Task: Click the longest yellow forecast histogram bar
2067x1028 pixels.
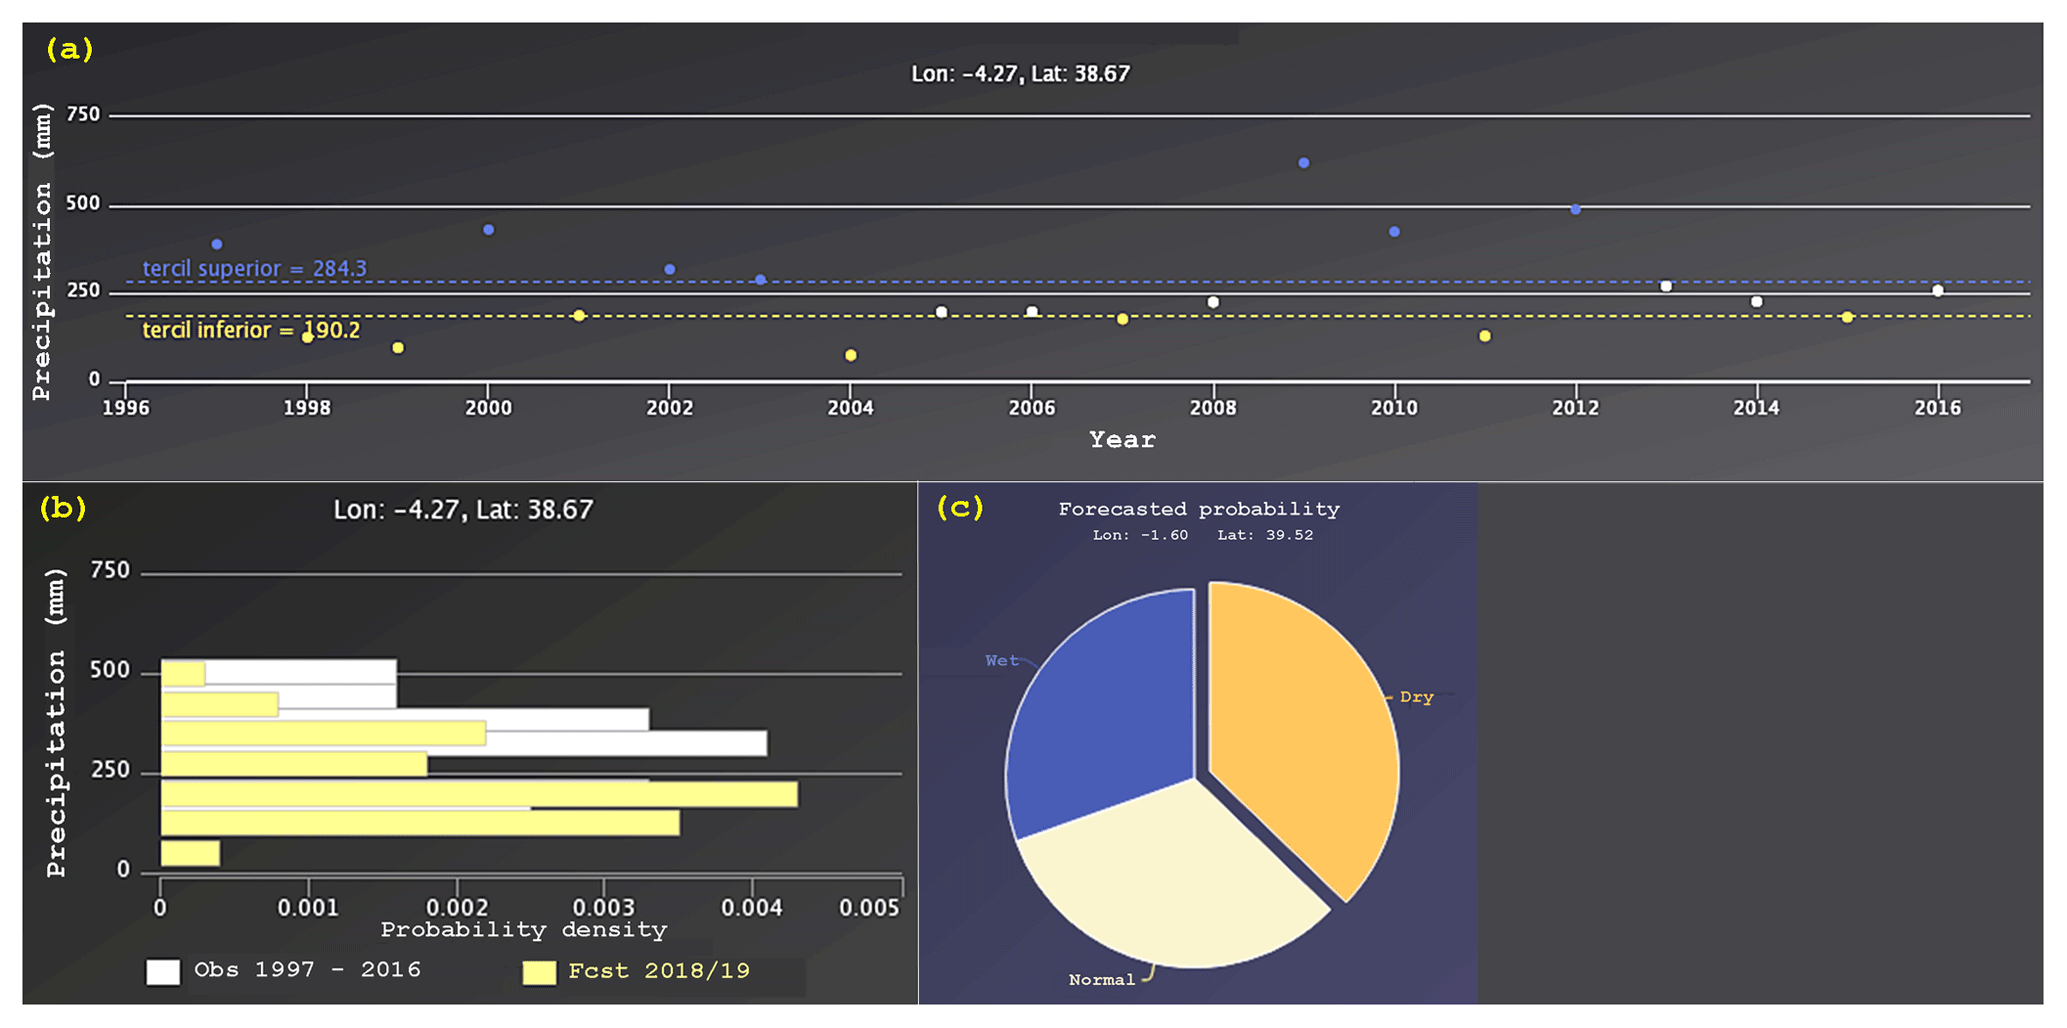Action: 479,794
